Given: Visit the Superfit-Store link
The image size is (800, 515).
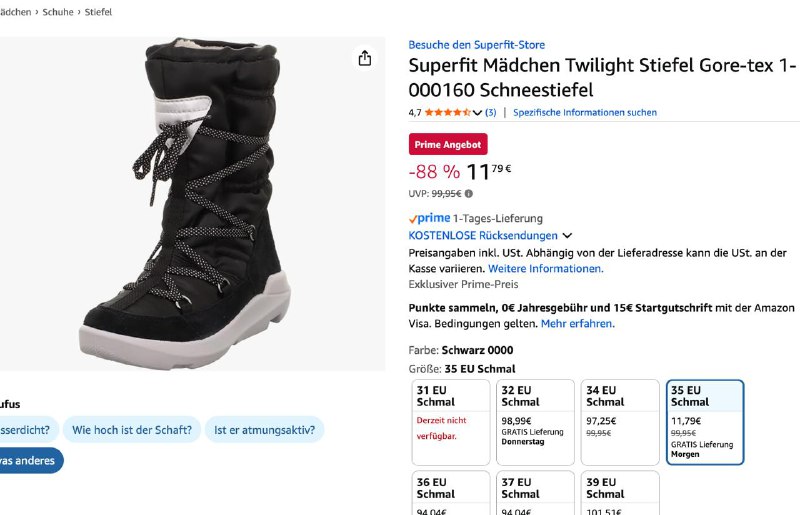Looking at the screenshot, I should pyautogui.click(x=476, y=45).
